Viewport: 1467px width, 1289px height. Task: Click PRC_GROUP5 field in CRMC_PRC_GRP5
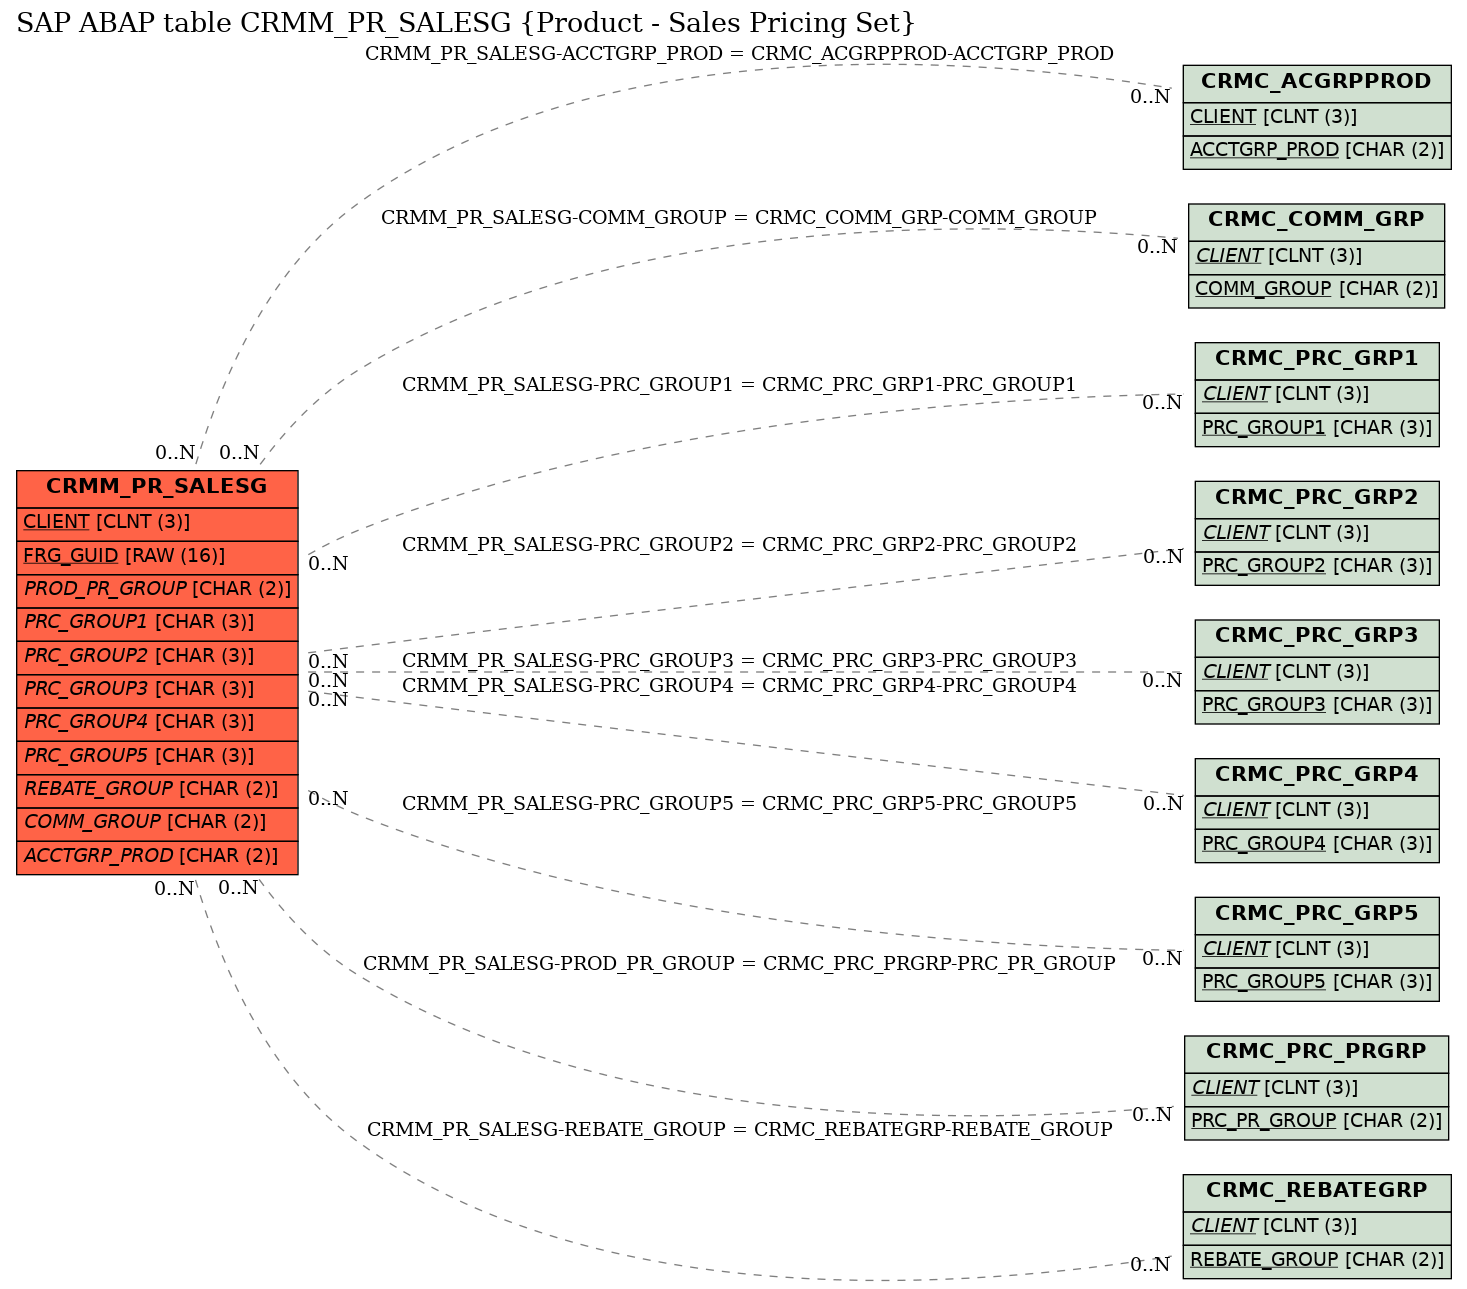(1316, 983)
